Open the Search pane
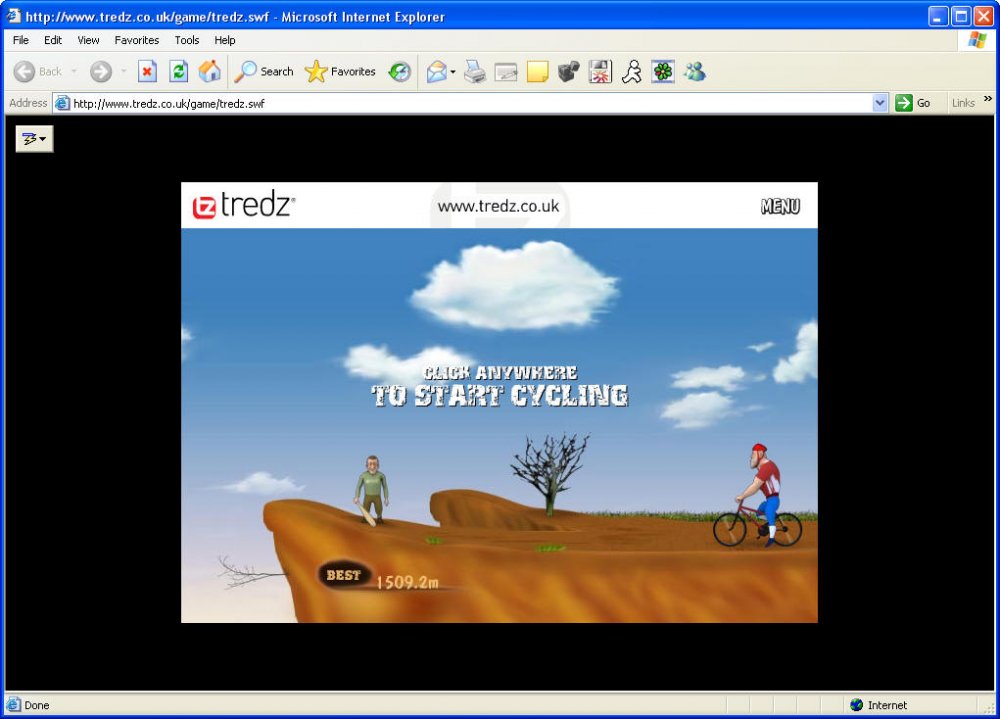This screenshot has width=1000, height=719. (x=263, y=71)
